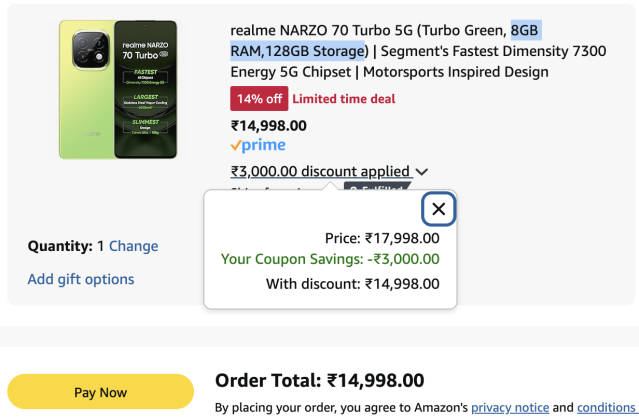This screenshot has width=639, height=420.
Task: Click the realme NARZO phone image
Action: pyautogui.click(x=118, y=89)
